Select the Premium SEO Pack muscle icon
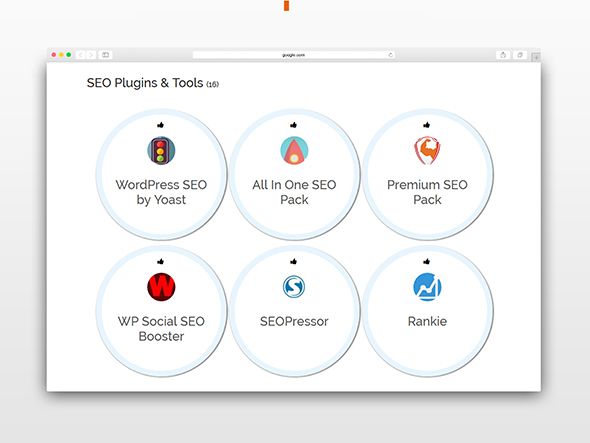 point(427,150)
